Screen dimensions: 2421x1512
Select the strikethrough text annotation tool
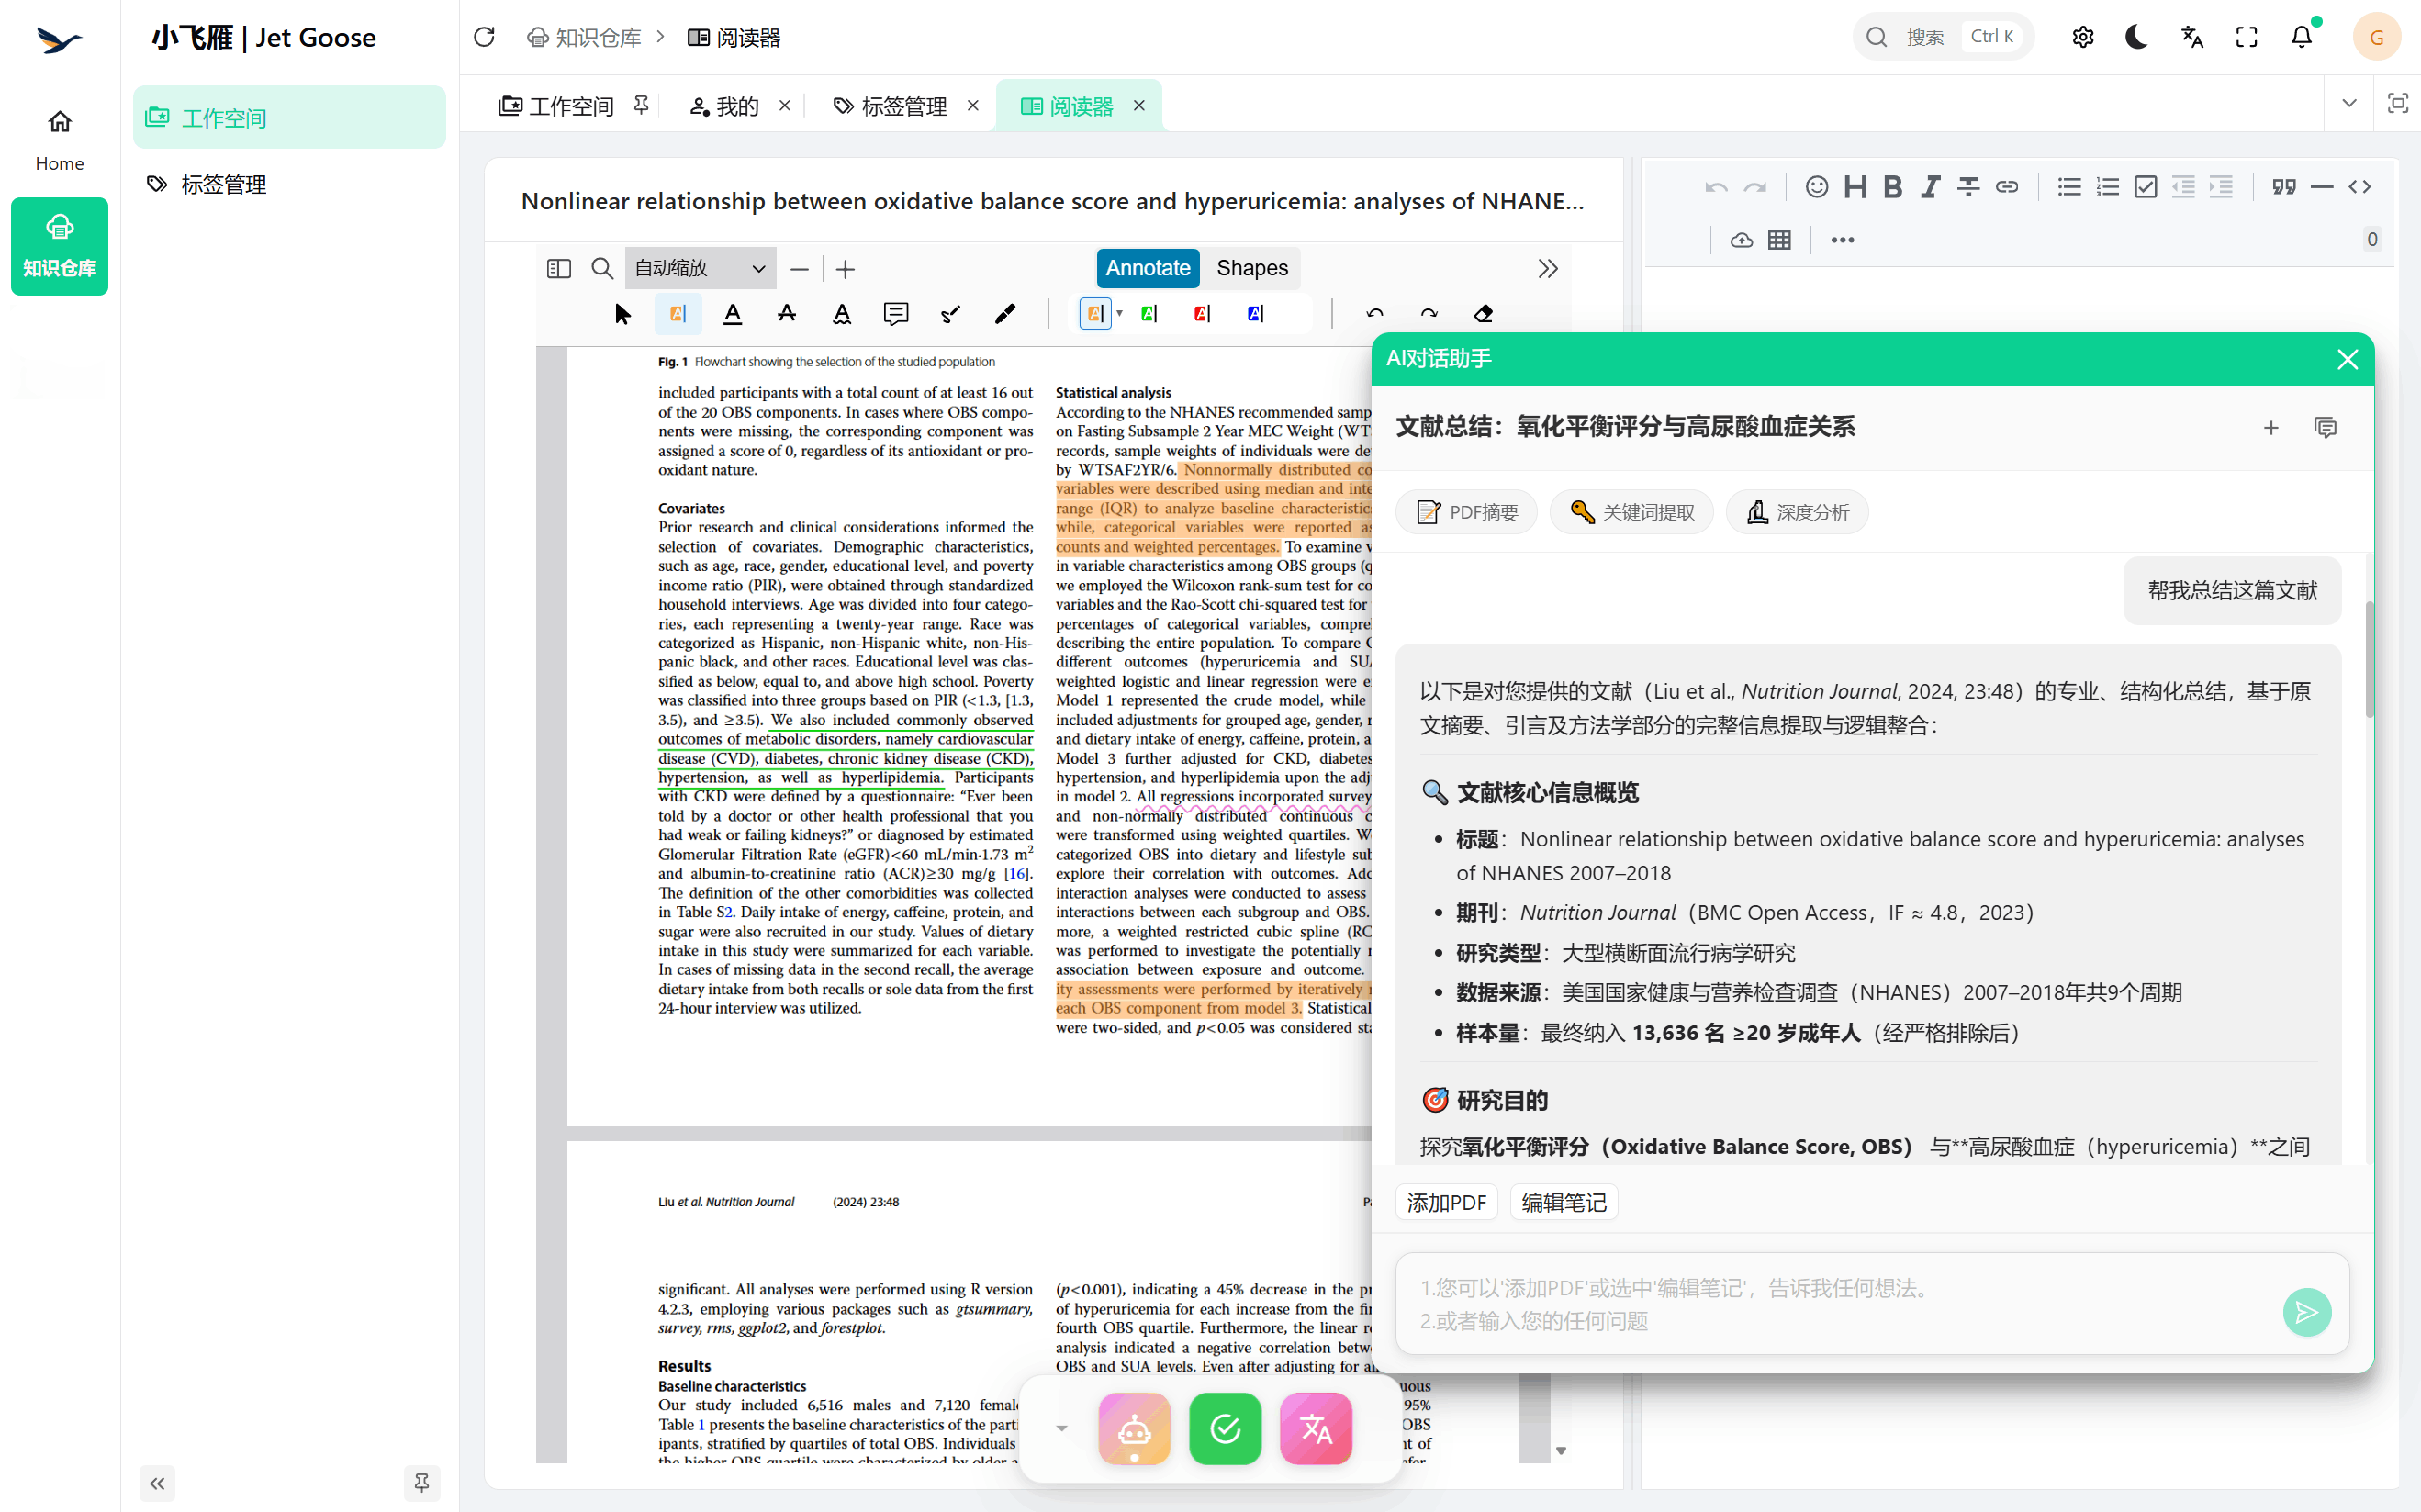[x=787, y=314]
